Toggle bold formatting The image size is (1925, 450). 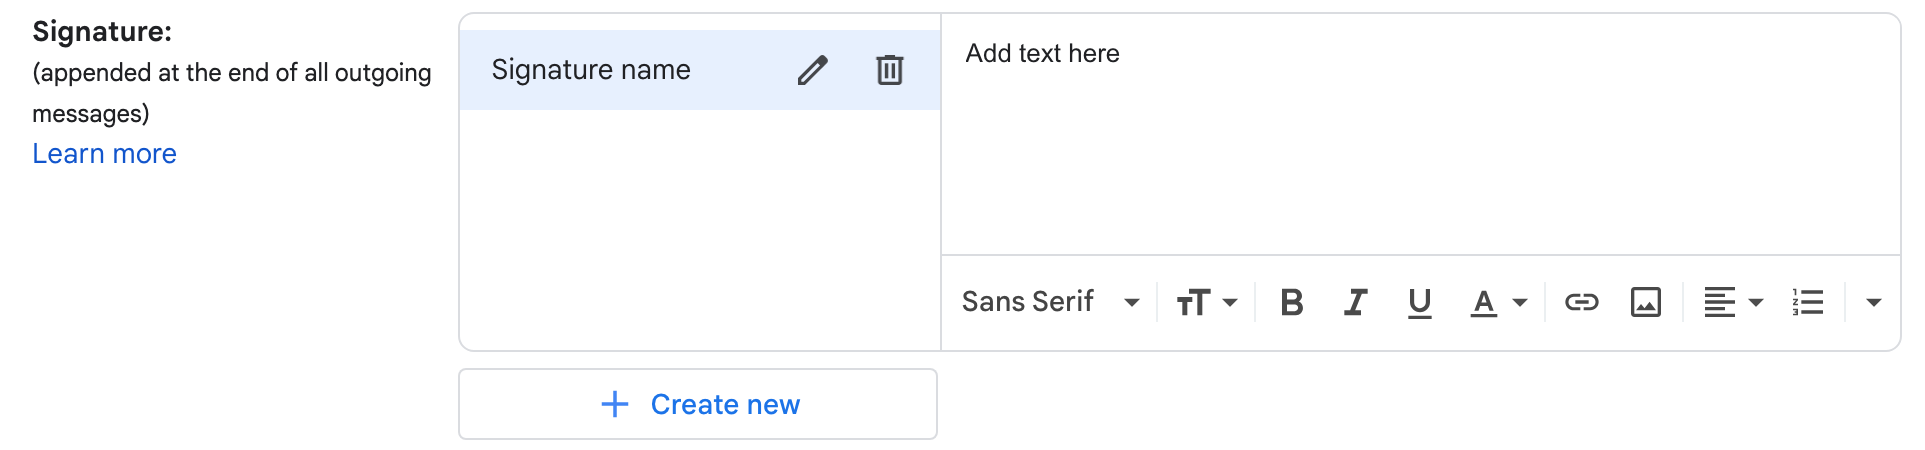1291,302
